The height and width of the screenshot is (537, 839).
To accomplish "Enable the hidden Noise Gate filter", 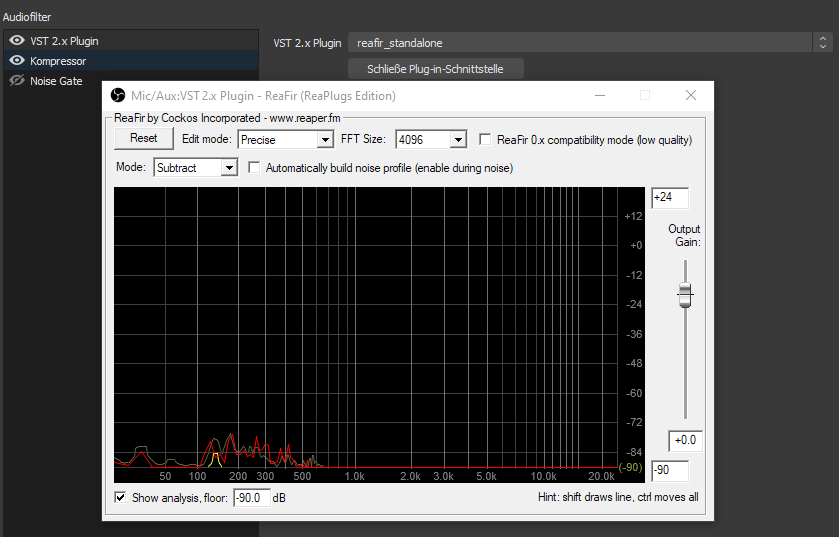I will tap(16, 81).
